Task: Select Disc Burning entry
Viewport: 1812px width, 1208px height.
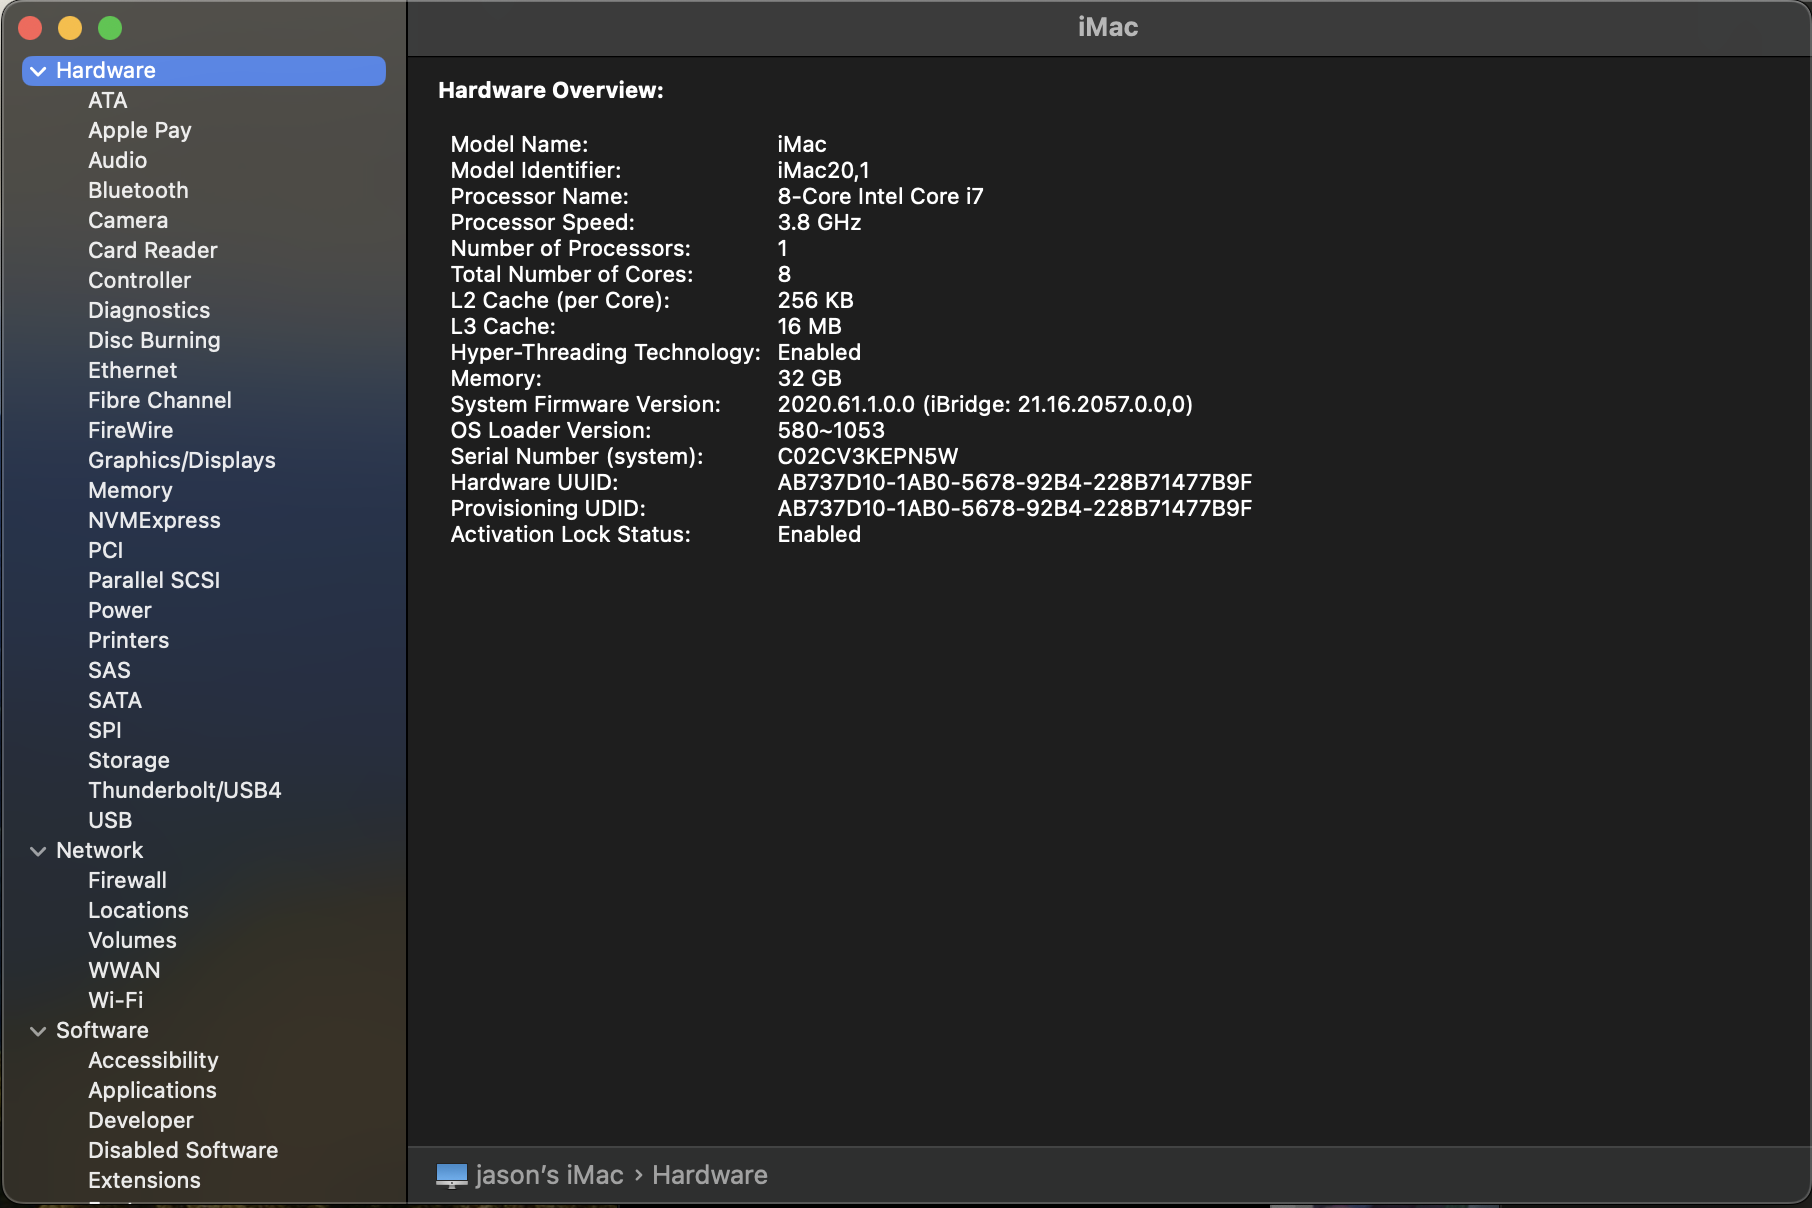Action: 154,341
